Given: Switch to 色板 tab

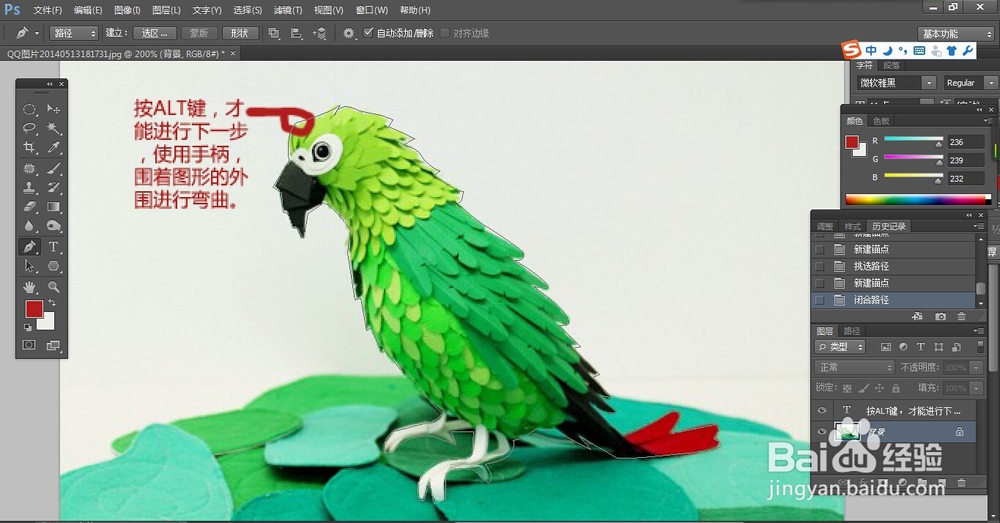Looking at the screenshot, I should tap(881, 121).
